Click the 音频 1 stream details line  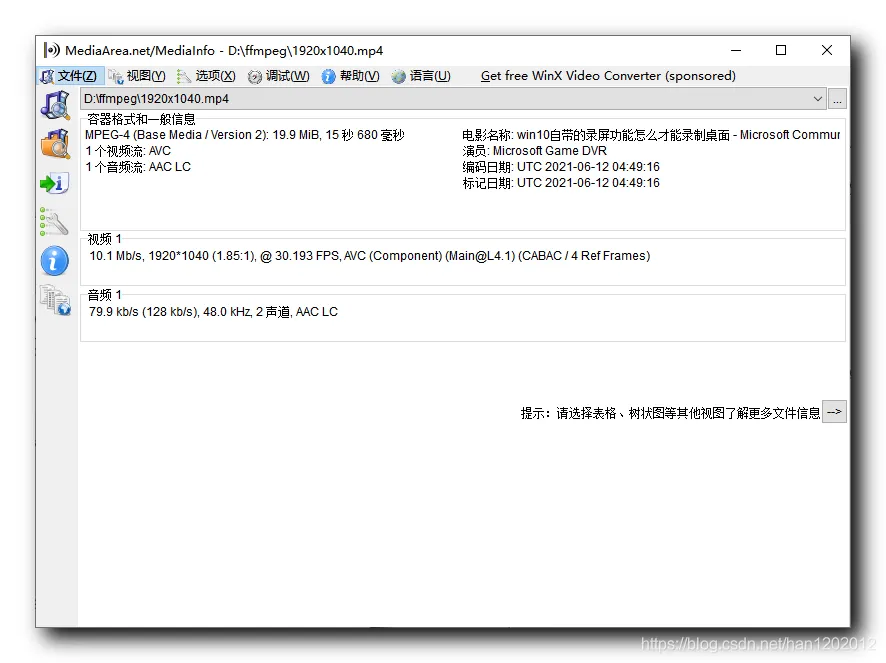213,312
